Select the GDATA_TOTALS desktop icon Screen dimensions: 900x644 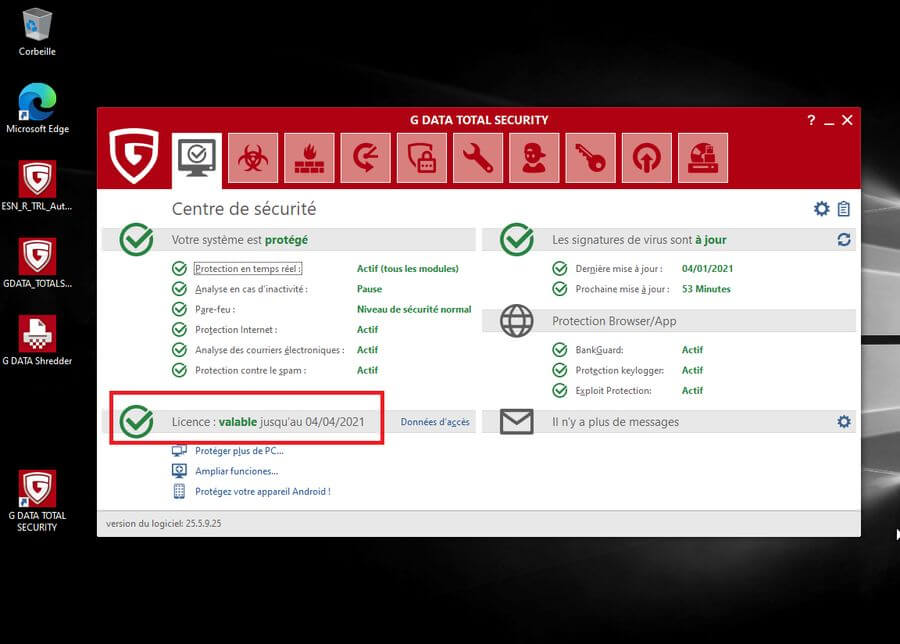(x=37, y=263)
